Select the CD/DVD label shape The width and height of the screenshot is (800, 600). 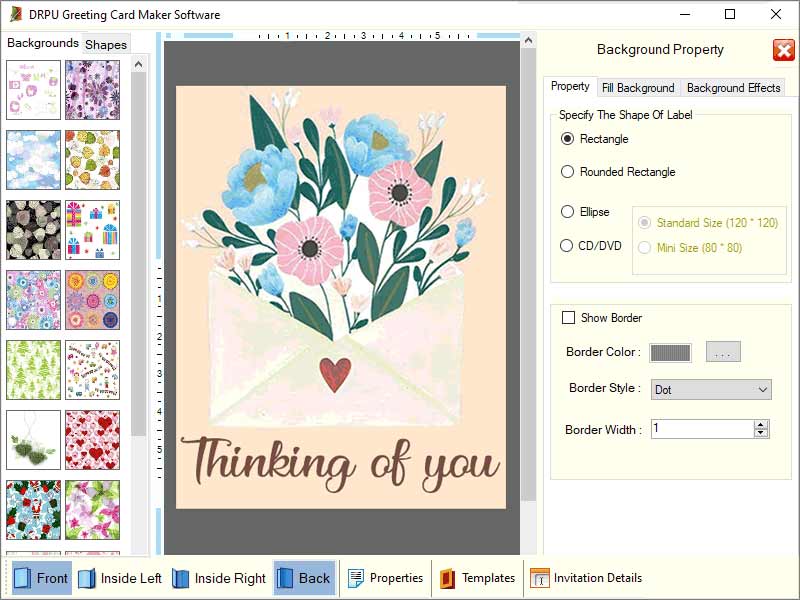tap(568, 246)
